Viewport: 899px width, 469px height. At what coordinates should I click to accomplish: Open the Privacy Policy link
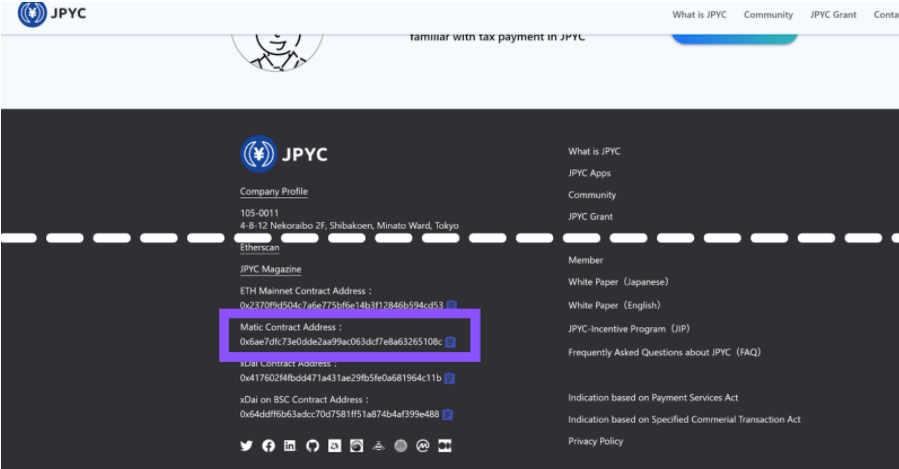(595, 441)
